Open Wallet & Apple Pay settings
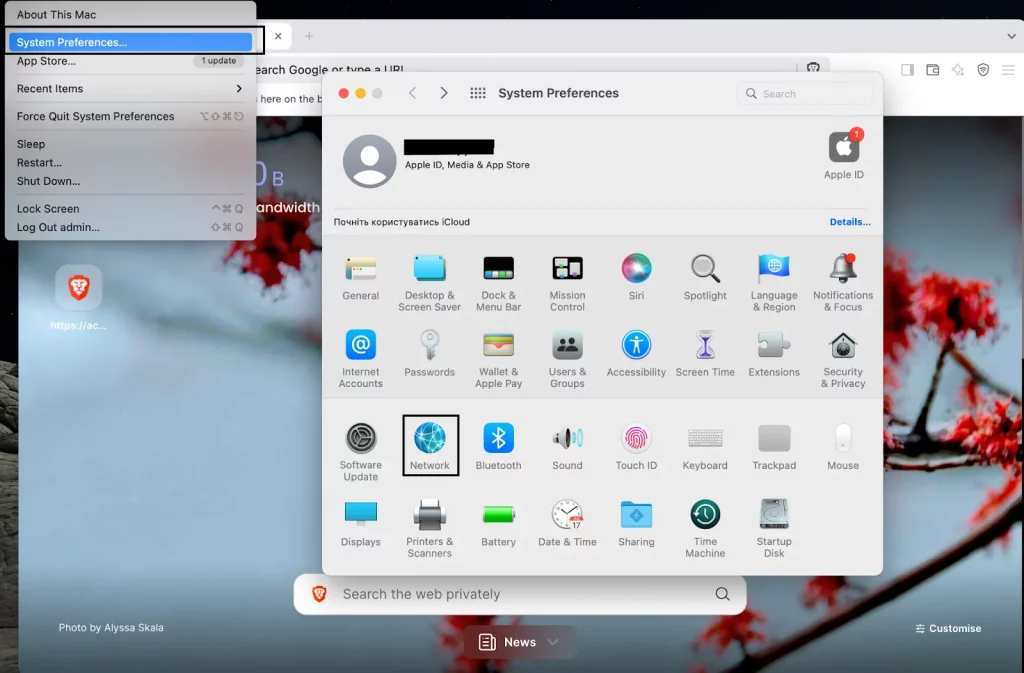This screenshot has width=1024, height=673. point(498,359)
